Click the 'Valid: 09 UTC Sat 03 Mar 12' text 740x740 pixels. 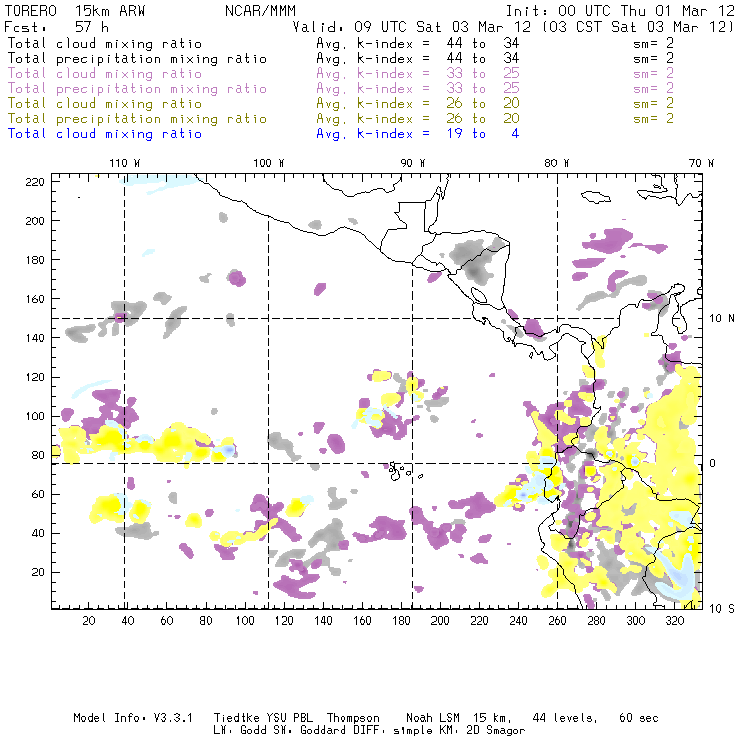coord(412,27)
